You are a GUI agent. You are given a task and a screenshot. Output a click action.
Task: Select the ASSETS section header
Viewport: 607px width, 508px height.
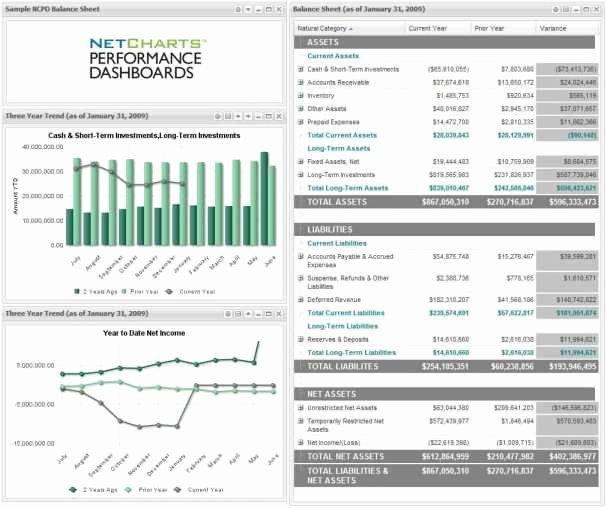click(x=444, y=42)
